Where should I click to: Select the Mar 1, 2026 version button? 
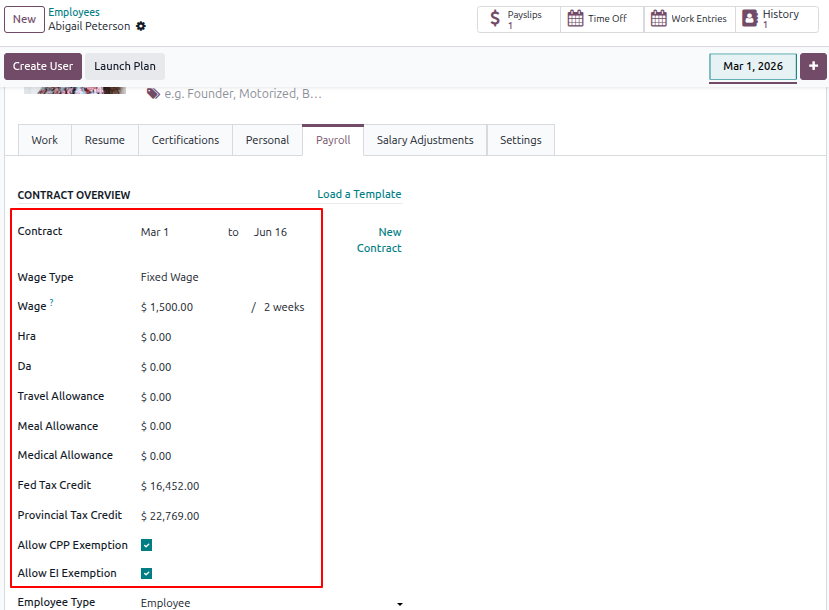[x=753, y=66]
